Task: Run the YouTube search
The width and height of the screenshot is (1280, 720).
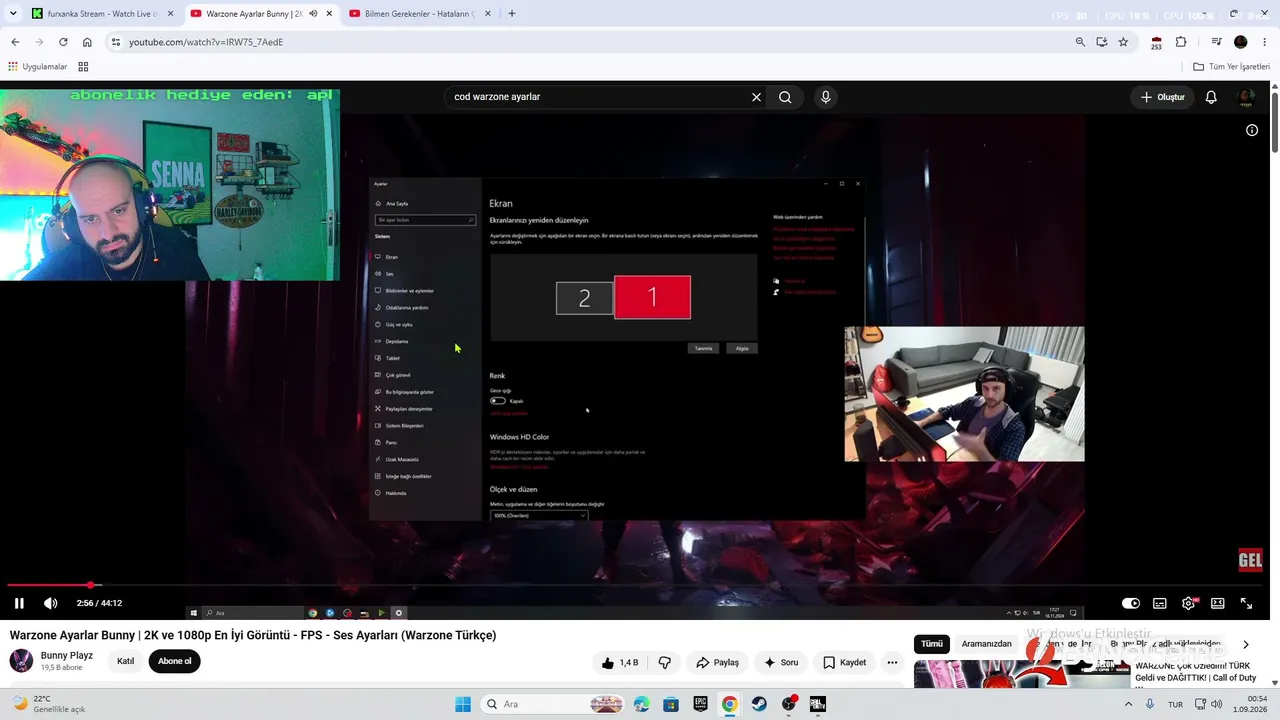Action: click(785, 97)
